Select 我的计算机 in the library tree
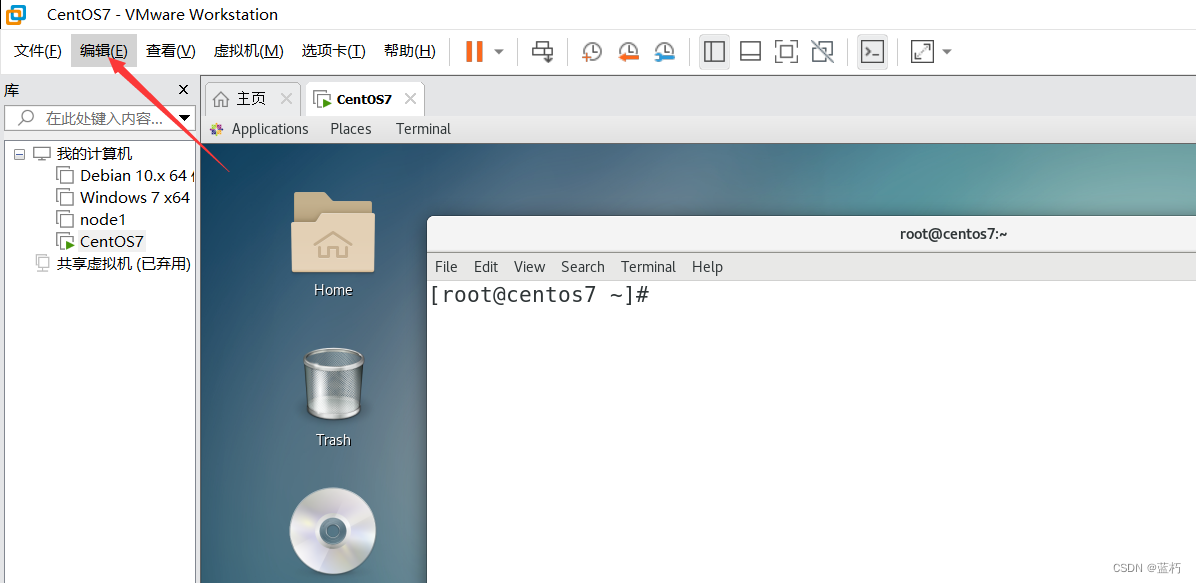The height and width of the screenshot is (583, 1196). tap(95, 154)
